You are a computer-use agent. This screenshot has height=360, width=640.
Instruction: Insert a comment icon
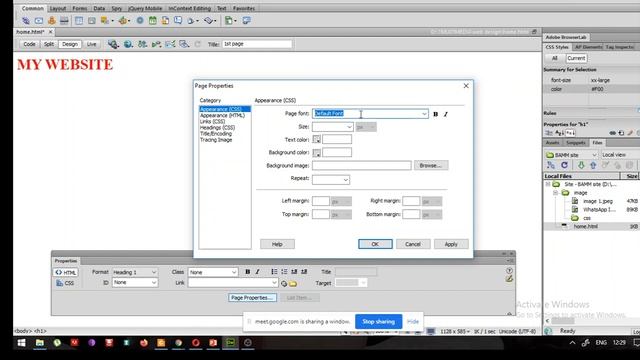coord(178,20)
